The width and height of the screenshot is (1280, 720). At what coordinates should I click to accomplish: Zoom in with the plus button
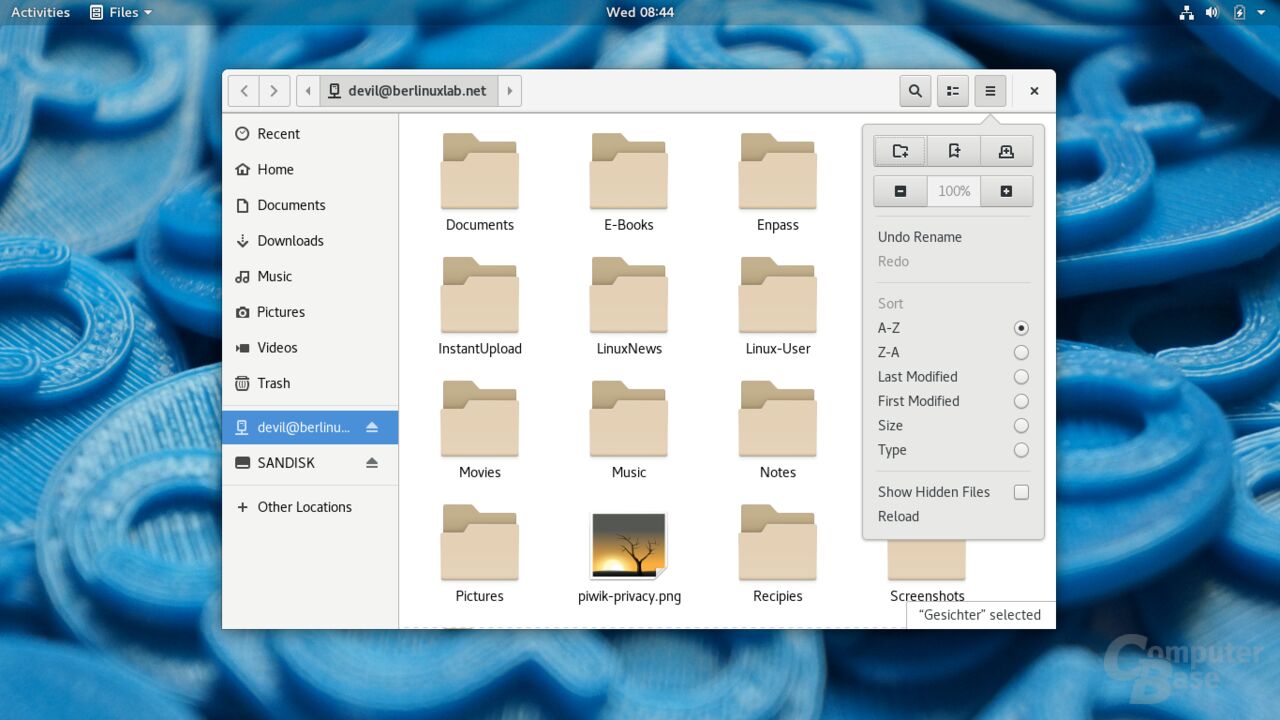[x=1006, y=191]
